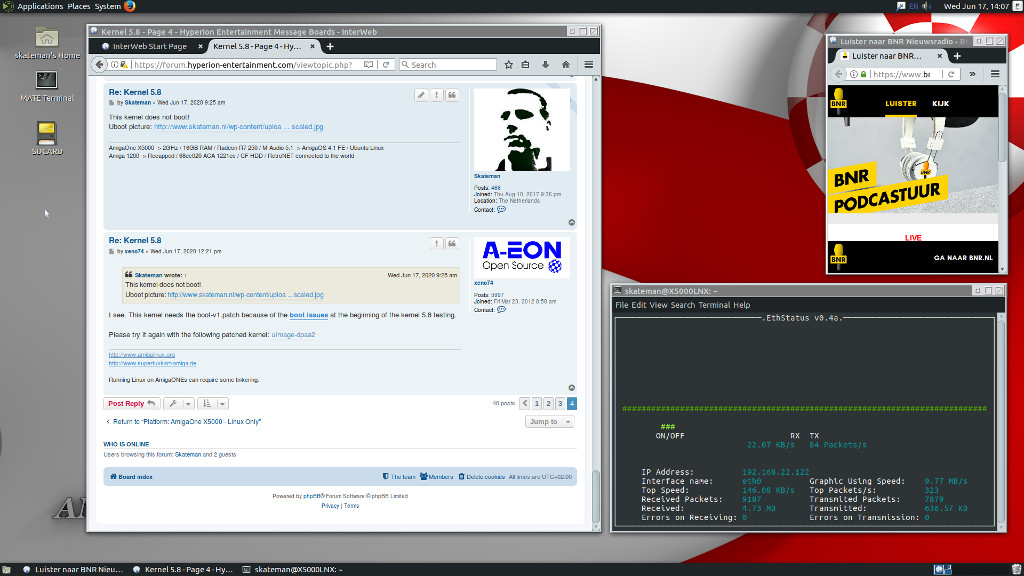Open a new tab in the forum browser
1024x576 pixels.
click(330, 46)
